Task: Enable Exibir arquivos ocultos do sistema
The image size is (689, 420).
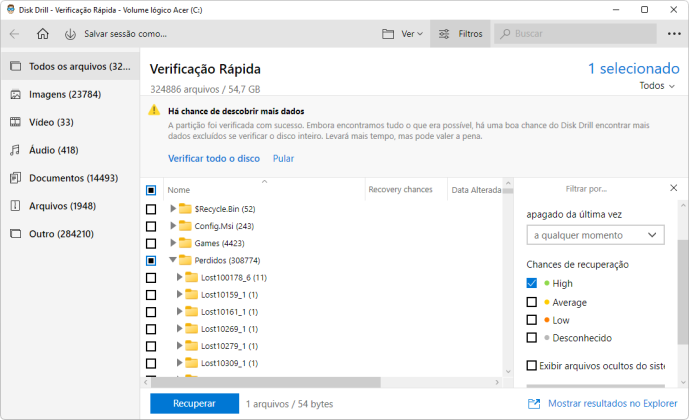Action: tap(532, 366)
